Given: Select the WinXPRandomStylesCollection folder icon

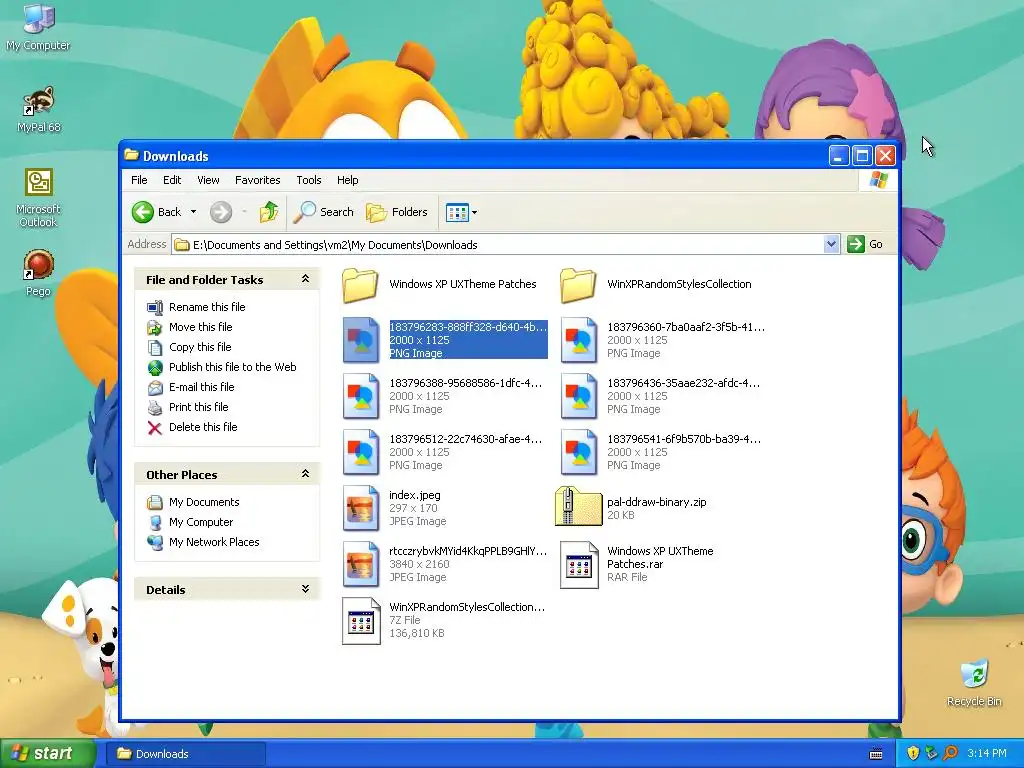Looking at the screenshot, I should point(579,285).
